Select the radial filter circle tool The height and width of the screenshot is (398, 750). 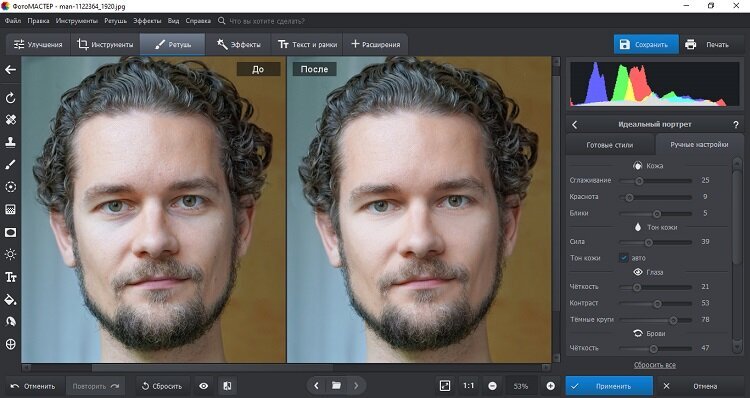coord(11,187)
